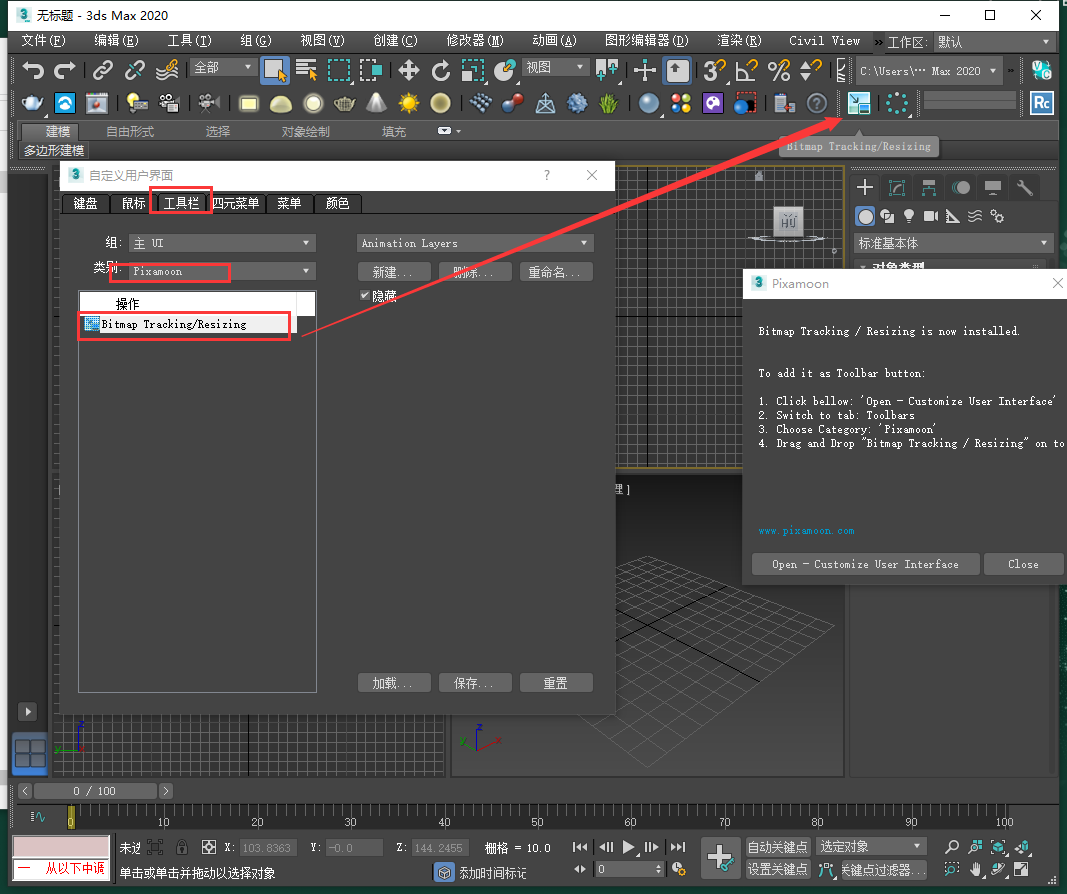Image resolution: width=1067 pixels, height=894 pixels.
Task: Click the Cameras creation icon
Action: pyautogui.click(x=930, y=216)
